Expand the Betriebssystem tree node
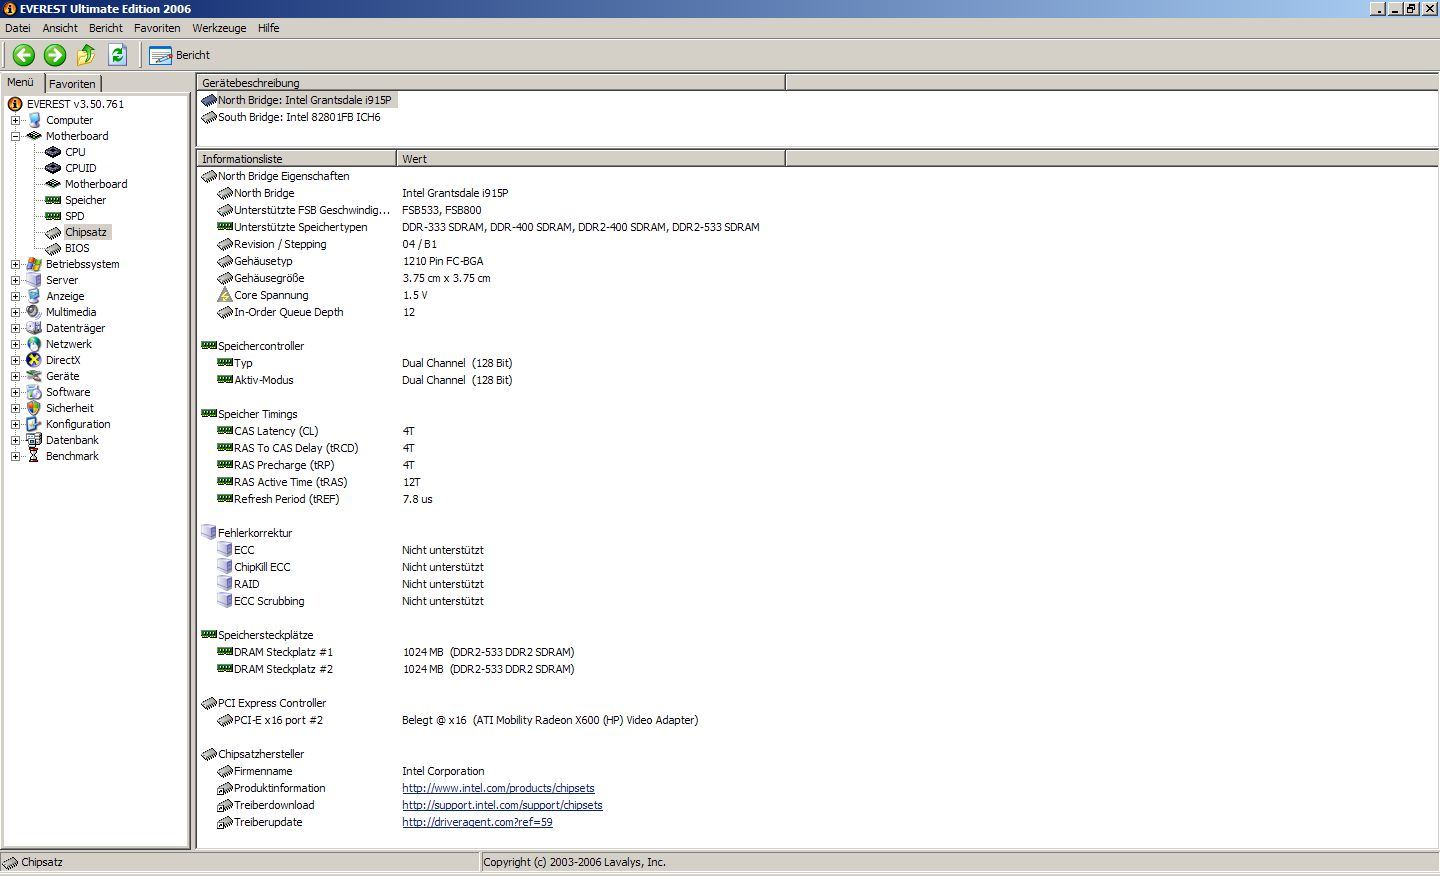This screenshot has width=1440, height=876. click(15, 264)
